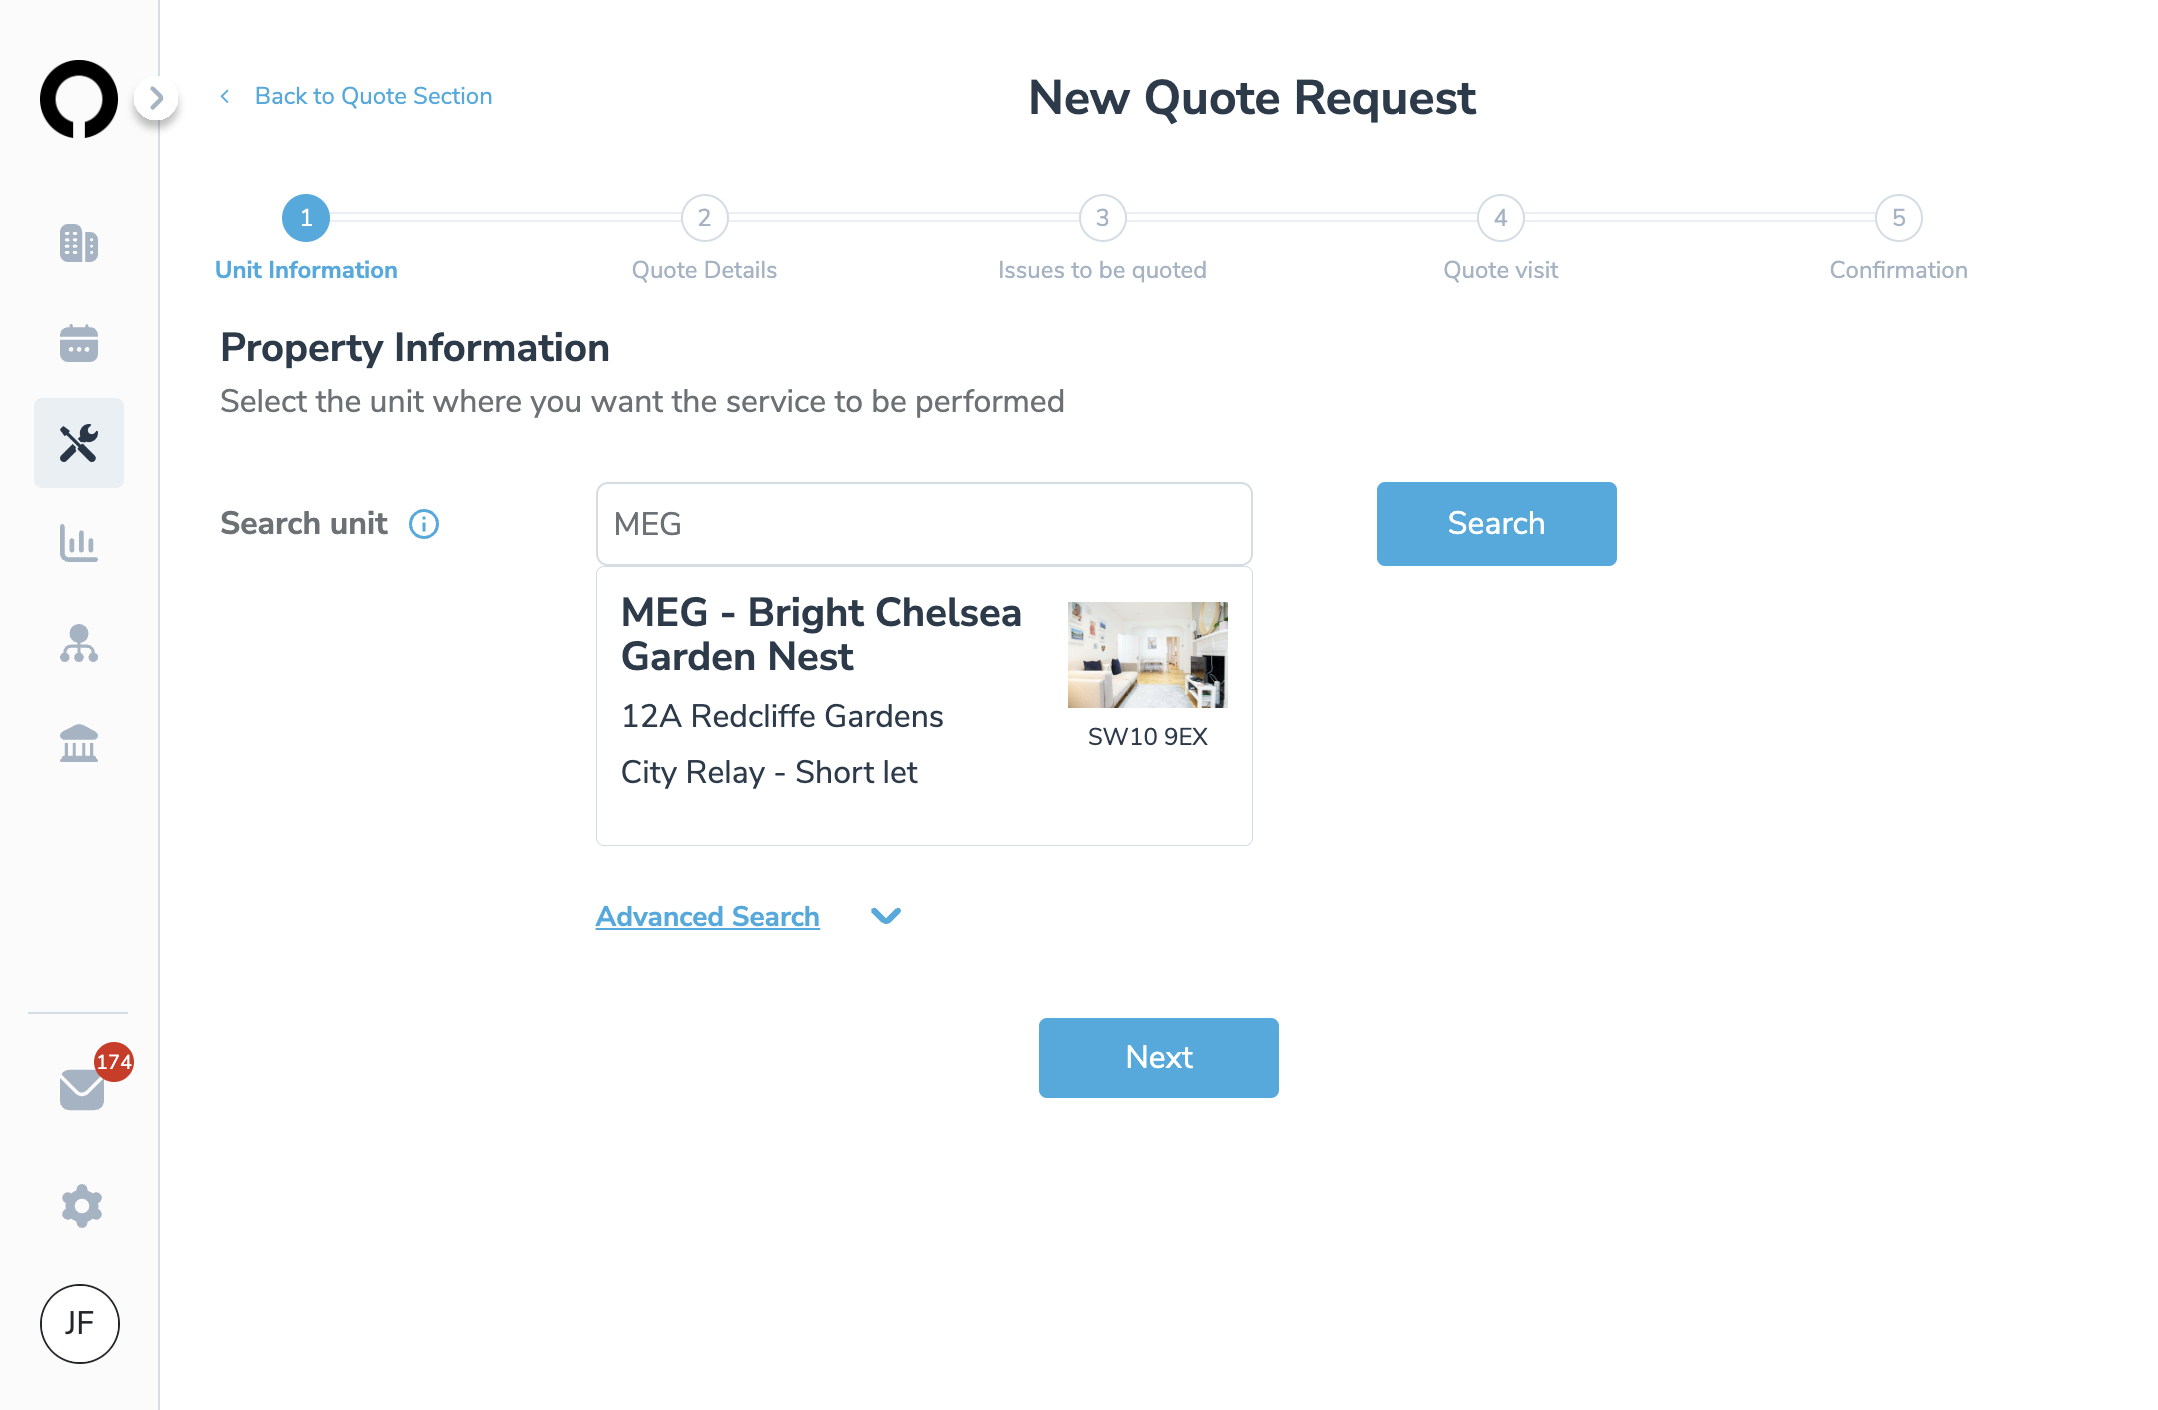This screenshot has width=2158, height=1410.
Task: Click the Next button
Action: point(1159,1058)
